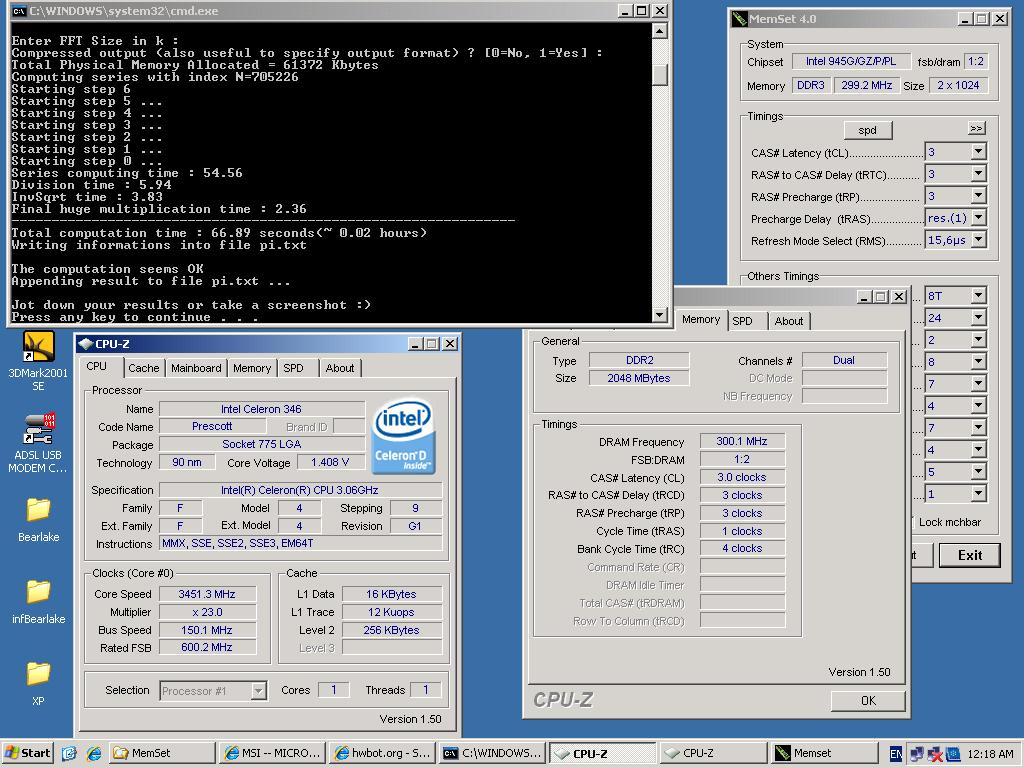Open the infBearlake desktop folder
Viewport: 1024px width, 768px height.
38,601
